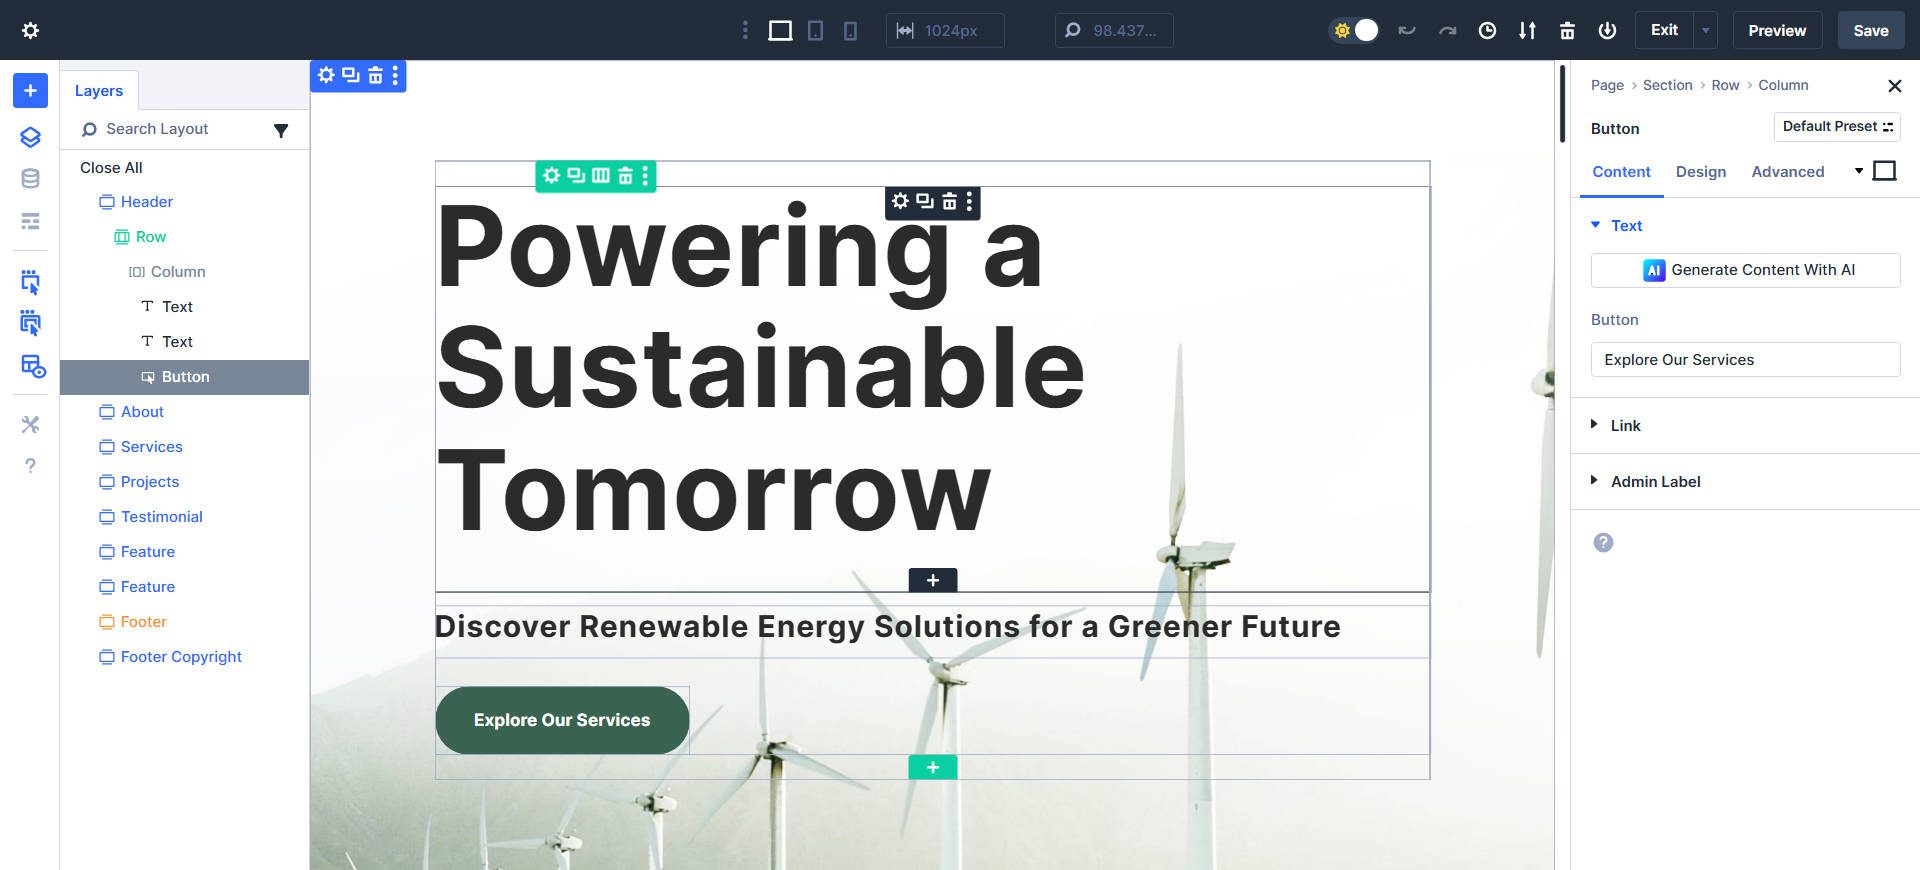Open the tools wrench icon in sidebar
The image size is (1920, 870).
coord(30,425)
